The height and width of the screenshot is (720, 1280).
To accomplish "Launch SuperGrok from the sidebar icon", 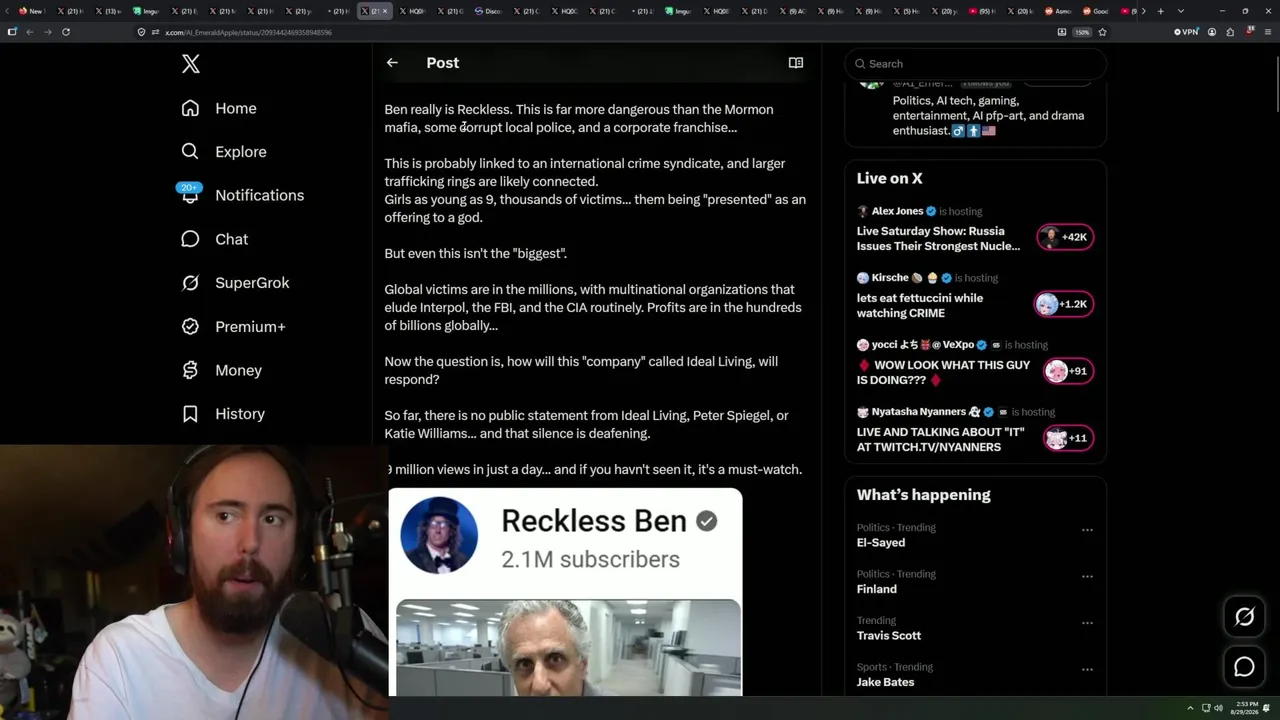I will tap(190, 283).
